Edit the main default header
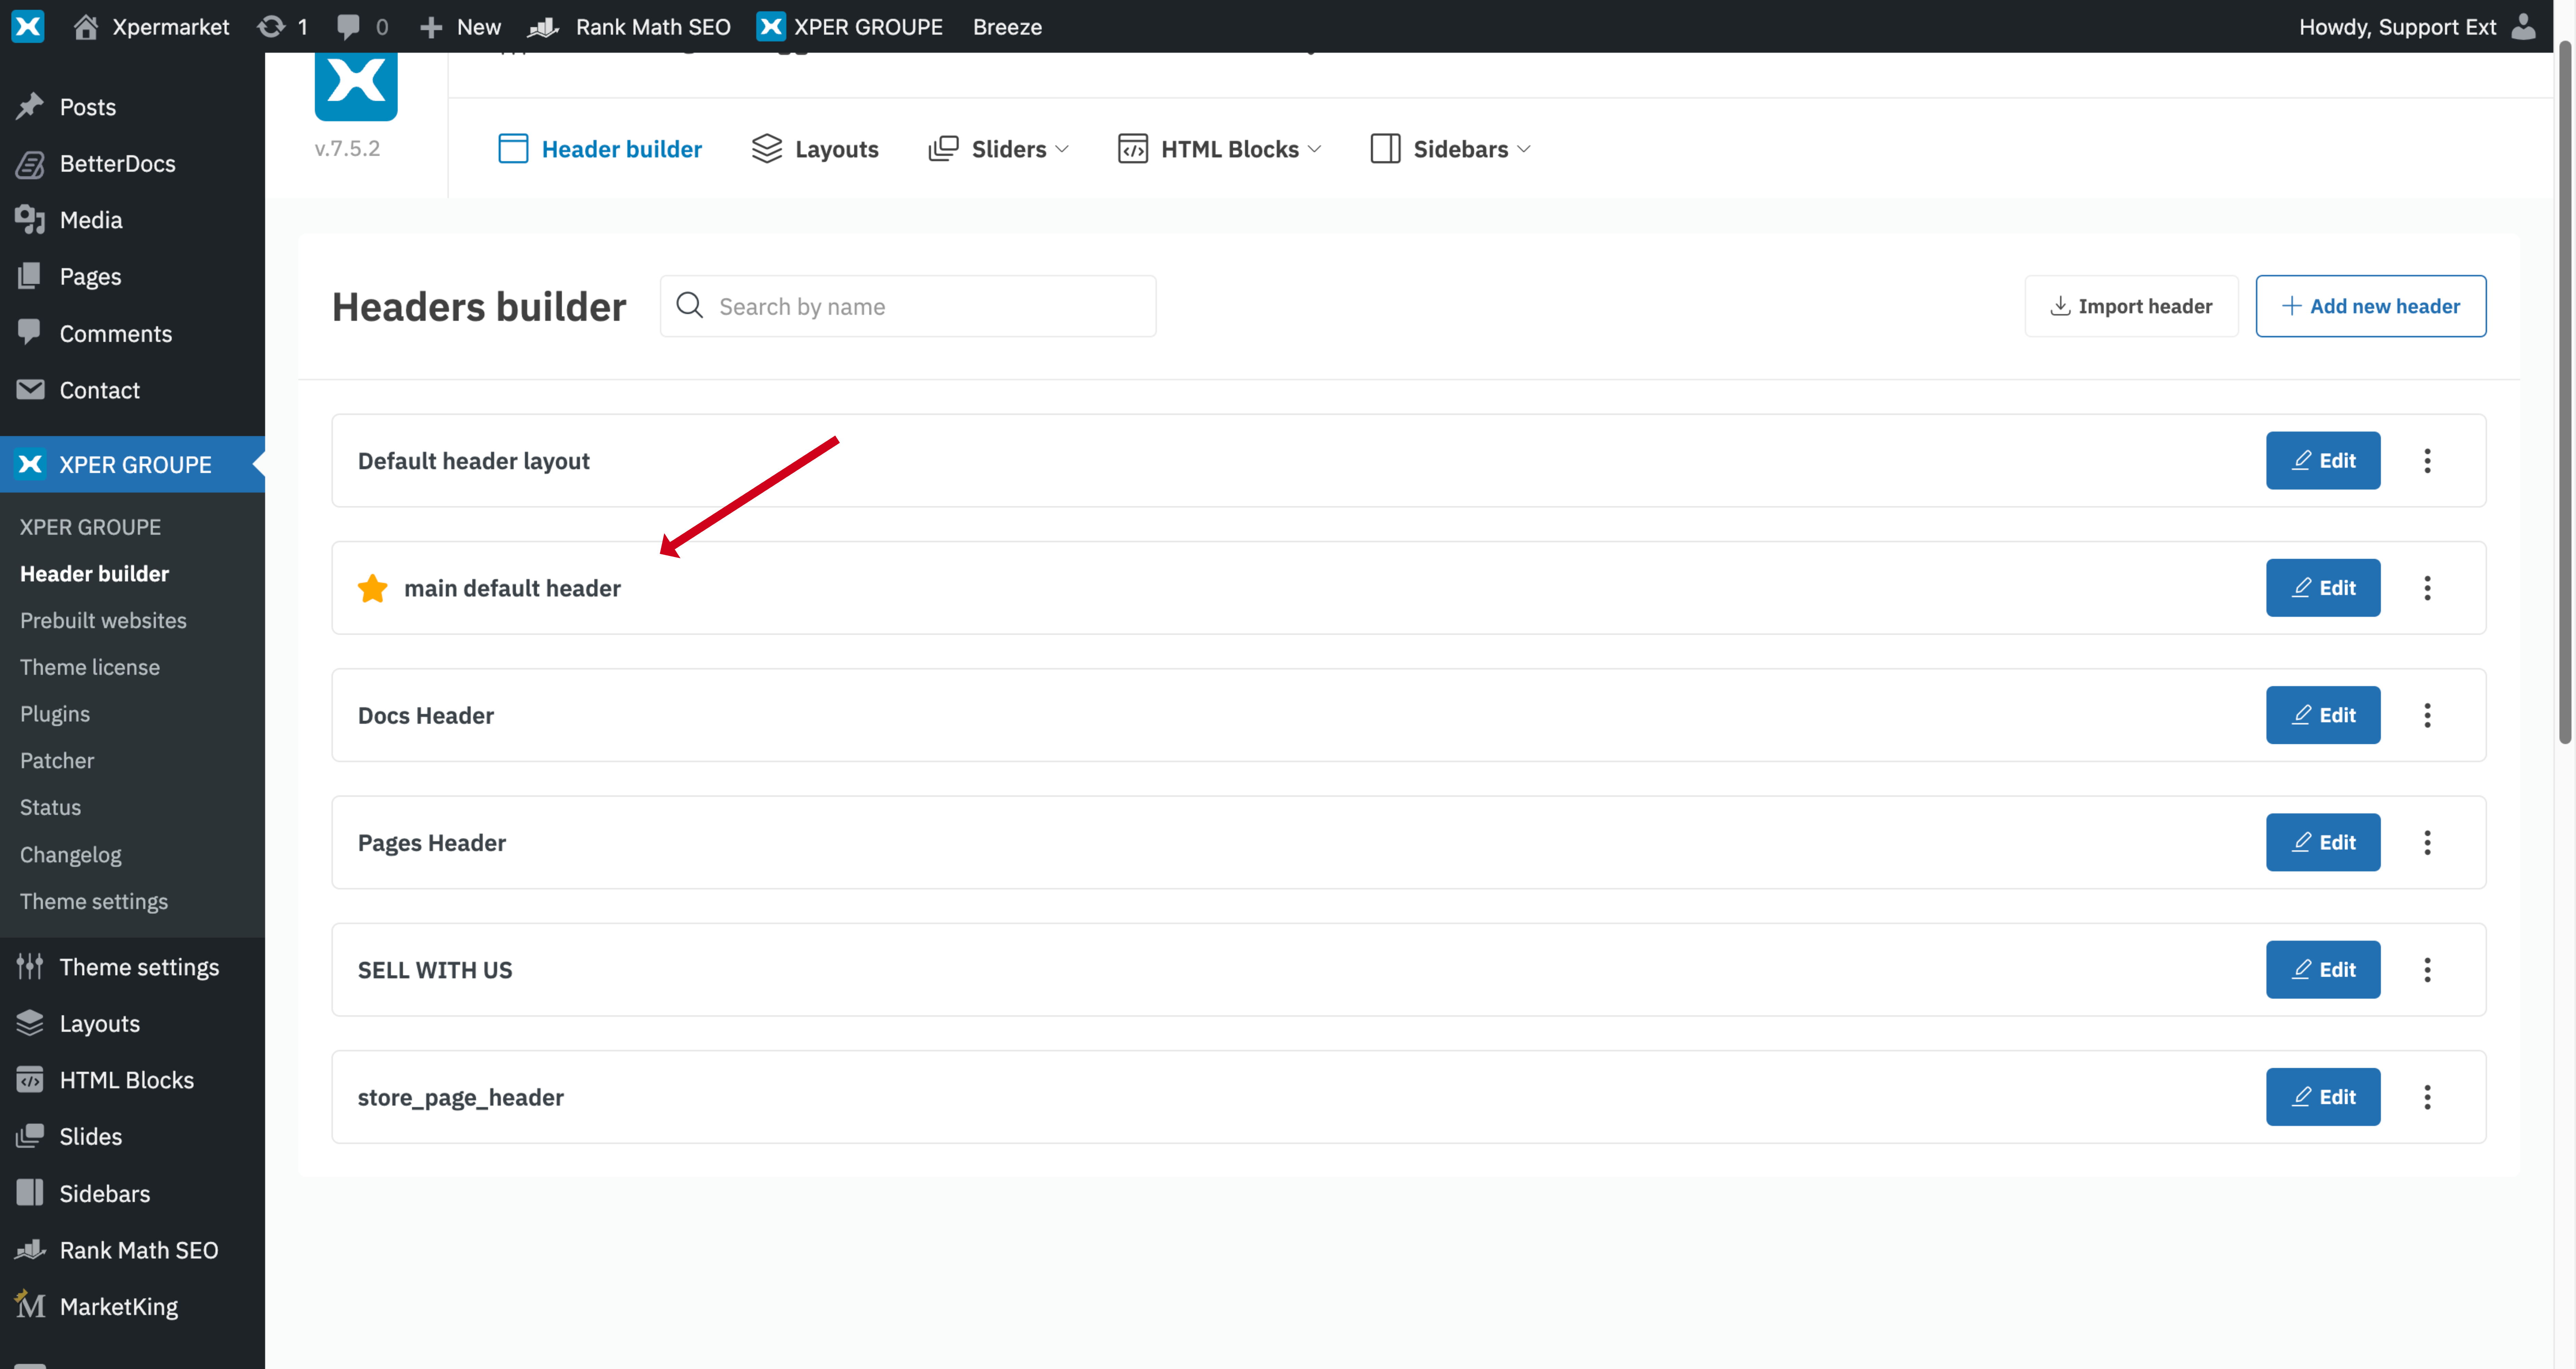This screenshot has width=2576, height=1369. tap(2323, 588)
